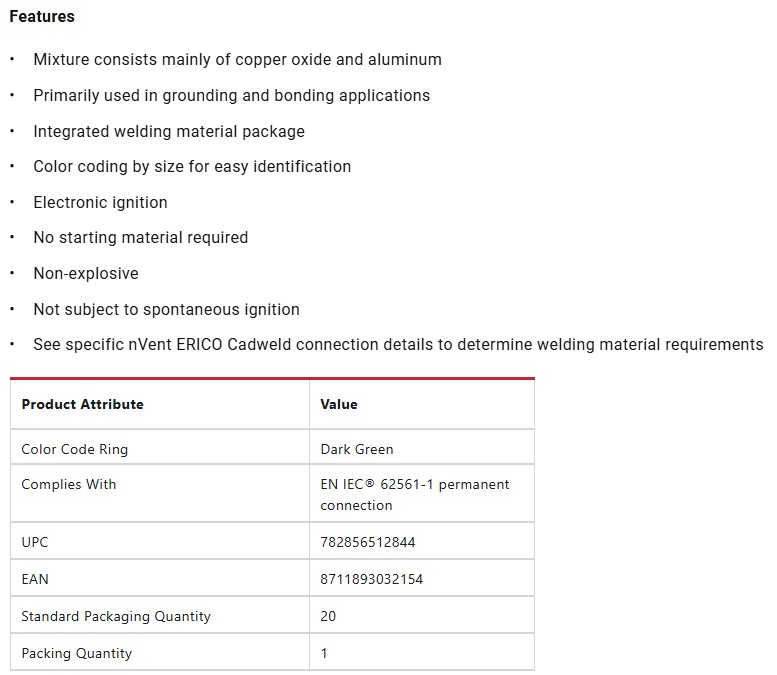The height and width of the screenshot is (675, 777).
Task: Select the Electronic ignition bullet
Action: coord(100,202)
